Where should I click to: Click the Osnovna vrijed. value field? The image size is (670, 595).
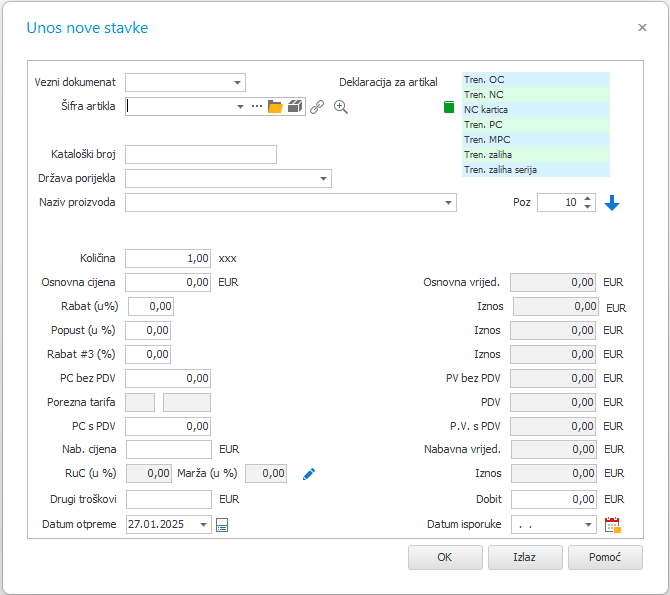tap(552, 283)
